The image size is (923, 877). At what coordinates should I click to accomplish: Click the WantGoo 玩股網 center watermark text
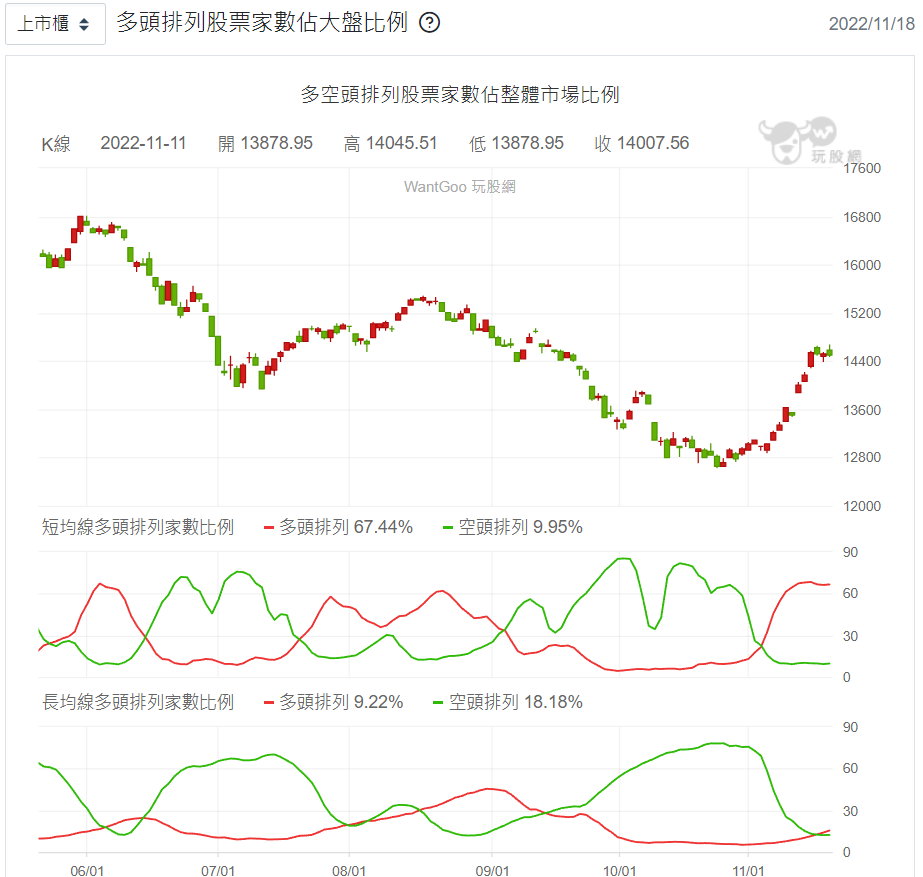pos(460,186)
